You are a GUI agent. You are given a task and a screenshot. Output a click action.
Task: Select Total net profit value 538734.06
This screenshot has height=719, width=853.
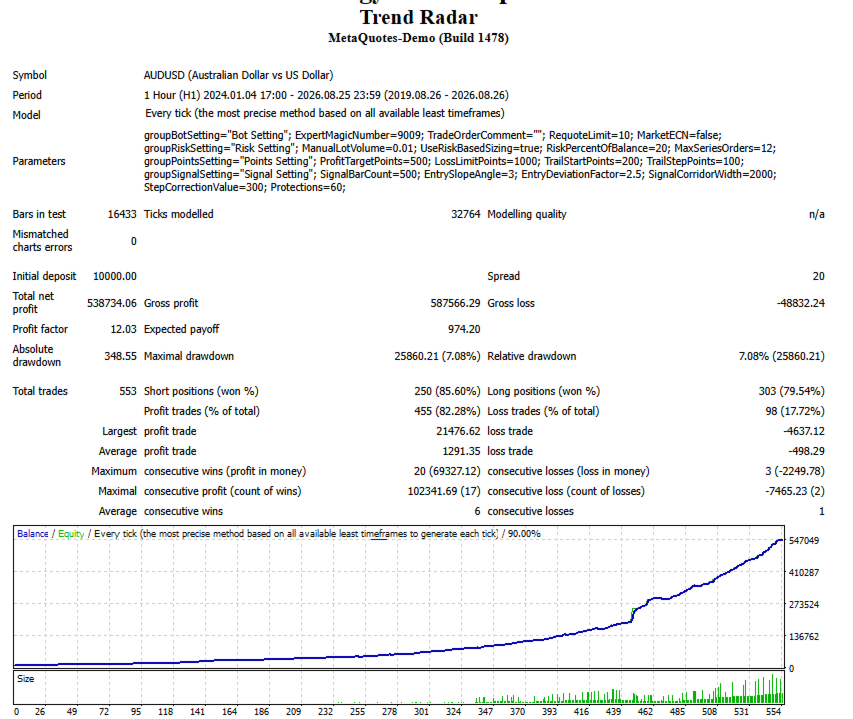[x=112, y=303]
